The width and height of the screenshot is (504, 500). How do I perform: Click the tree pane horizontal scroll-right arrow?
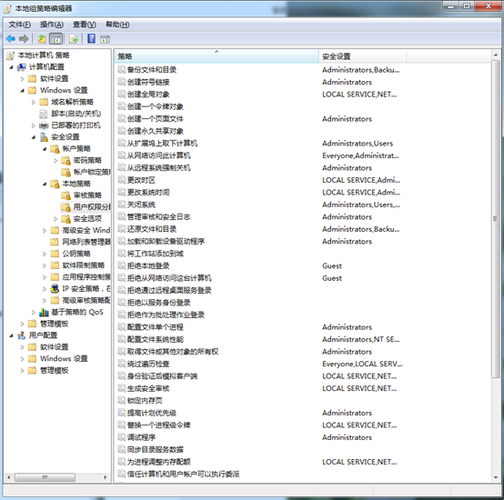105,477
